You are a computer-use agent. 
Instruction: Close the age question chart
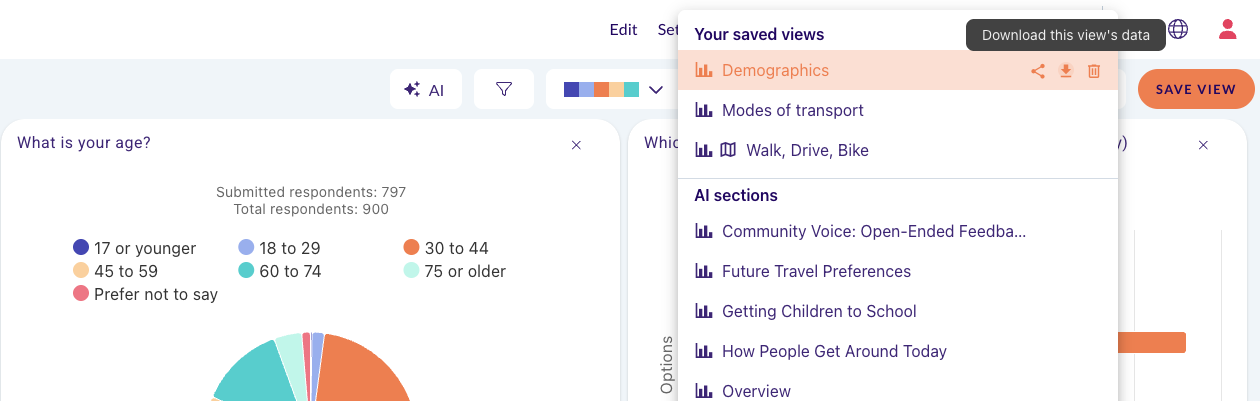(x=576, y=145)
